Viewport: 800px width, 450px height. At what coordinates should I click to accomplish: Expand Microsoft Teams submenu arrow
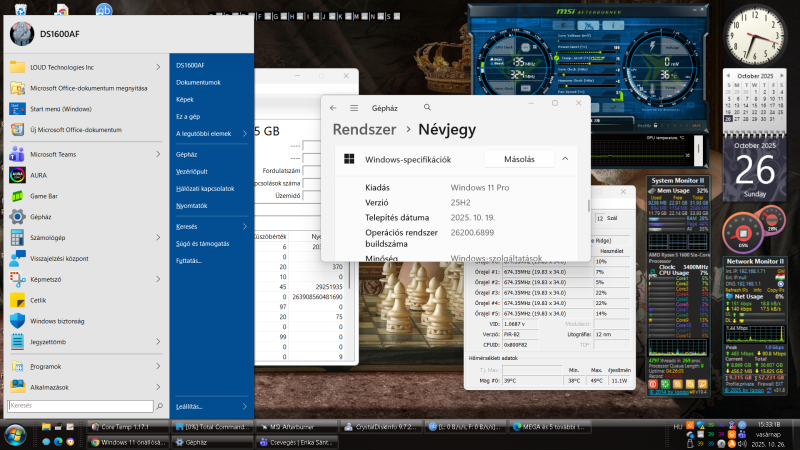(x=158, y=154)
